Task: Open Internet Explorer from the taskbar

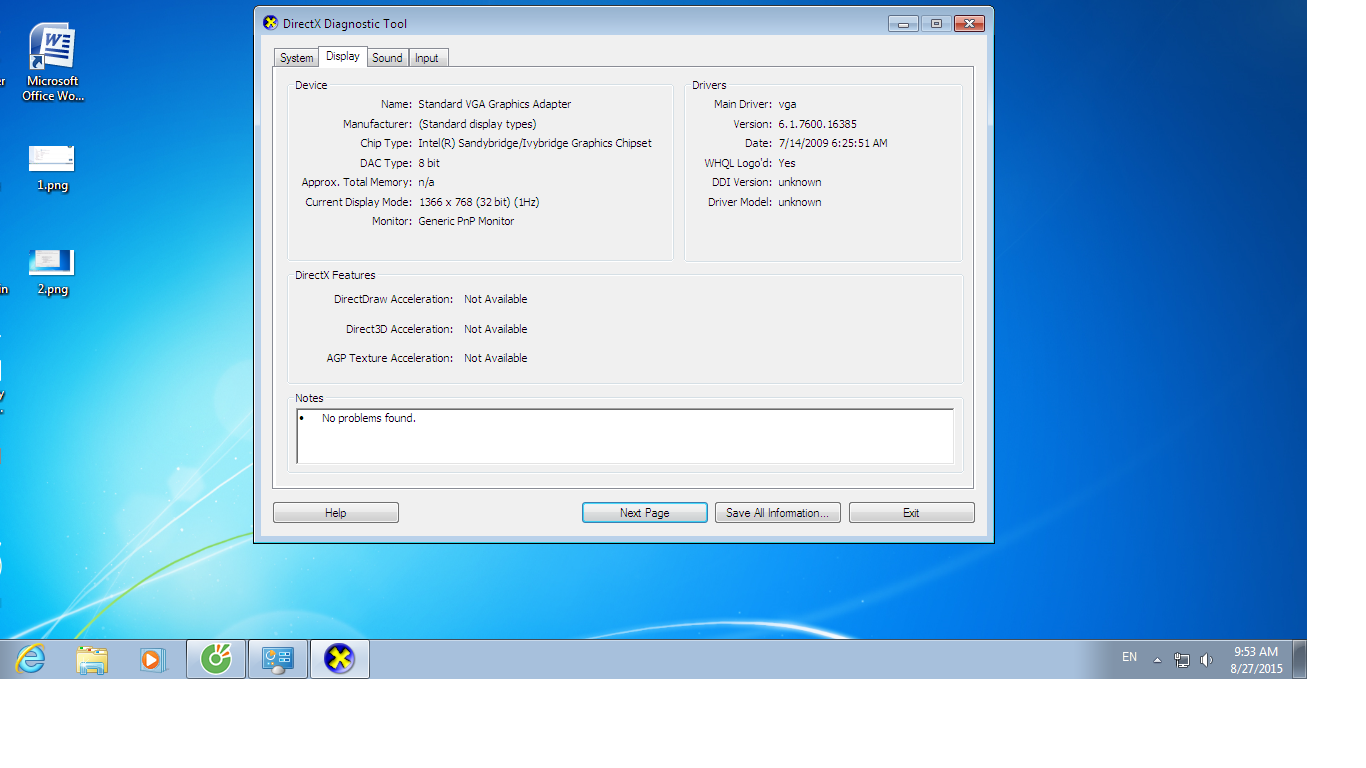Action: point(31,659)
